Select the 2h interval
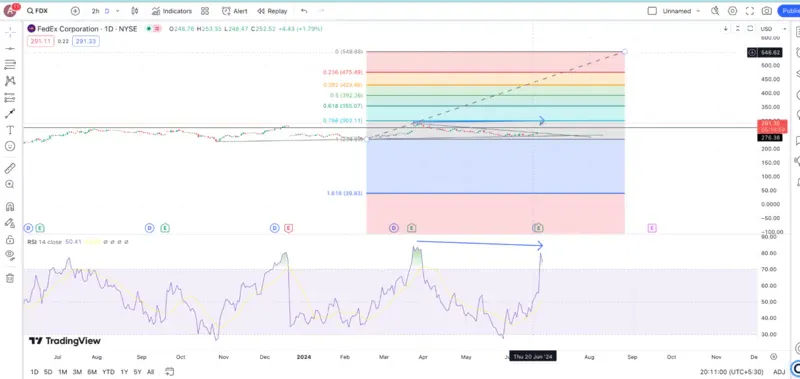 pos(95,11)
